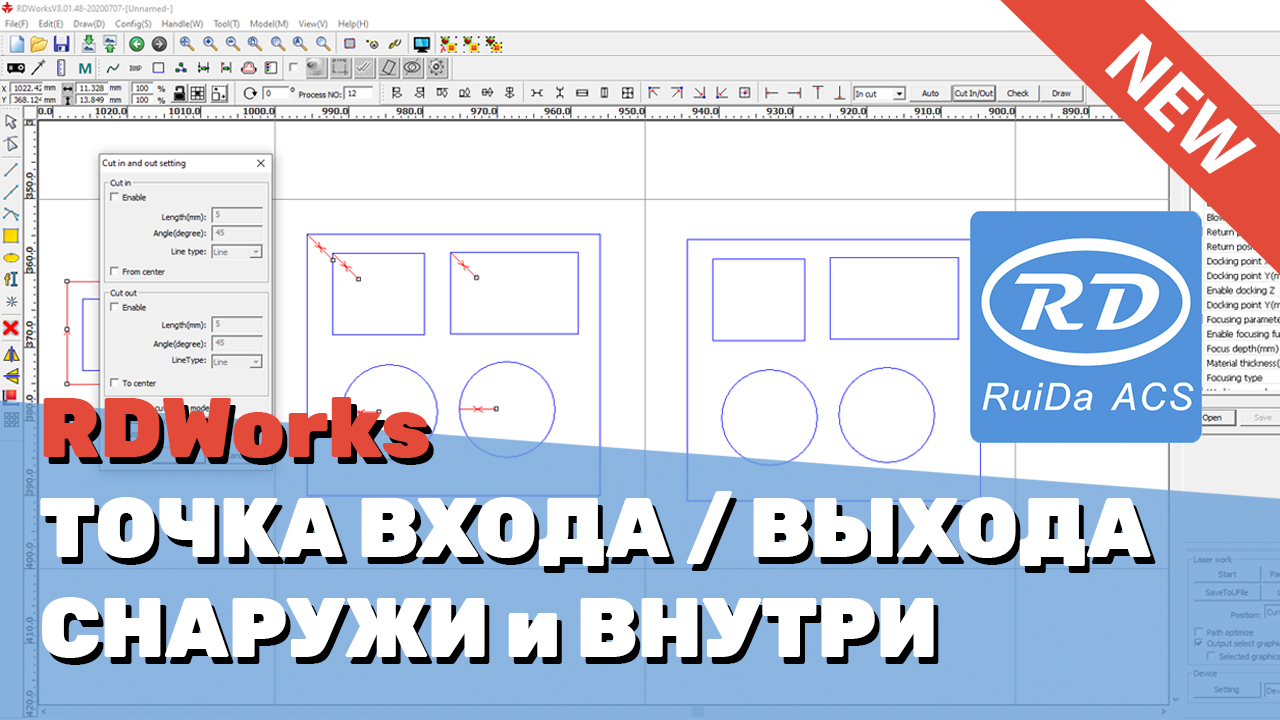
Task: Toggle the Output select graphics checkbox
Action: click(1198, 644)
